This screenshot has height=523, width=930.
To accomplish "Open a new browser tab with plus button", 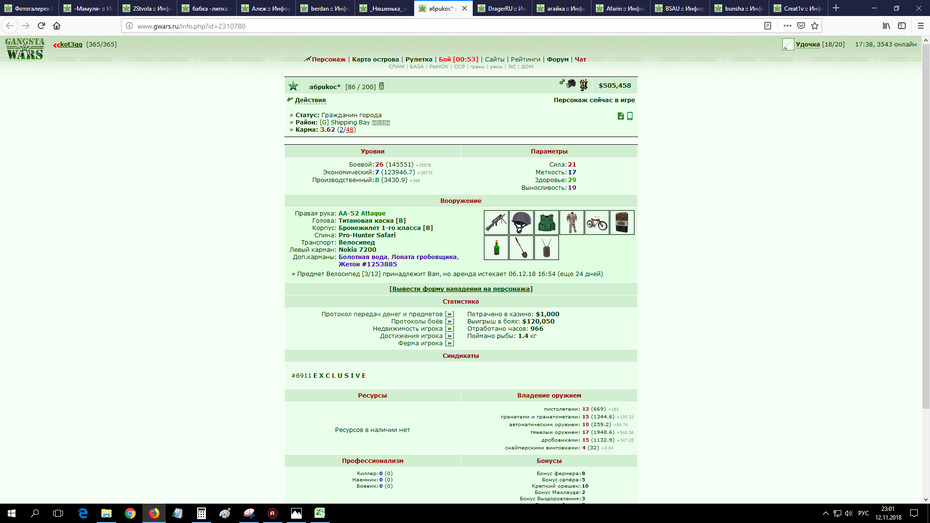I will [836, 8].
